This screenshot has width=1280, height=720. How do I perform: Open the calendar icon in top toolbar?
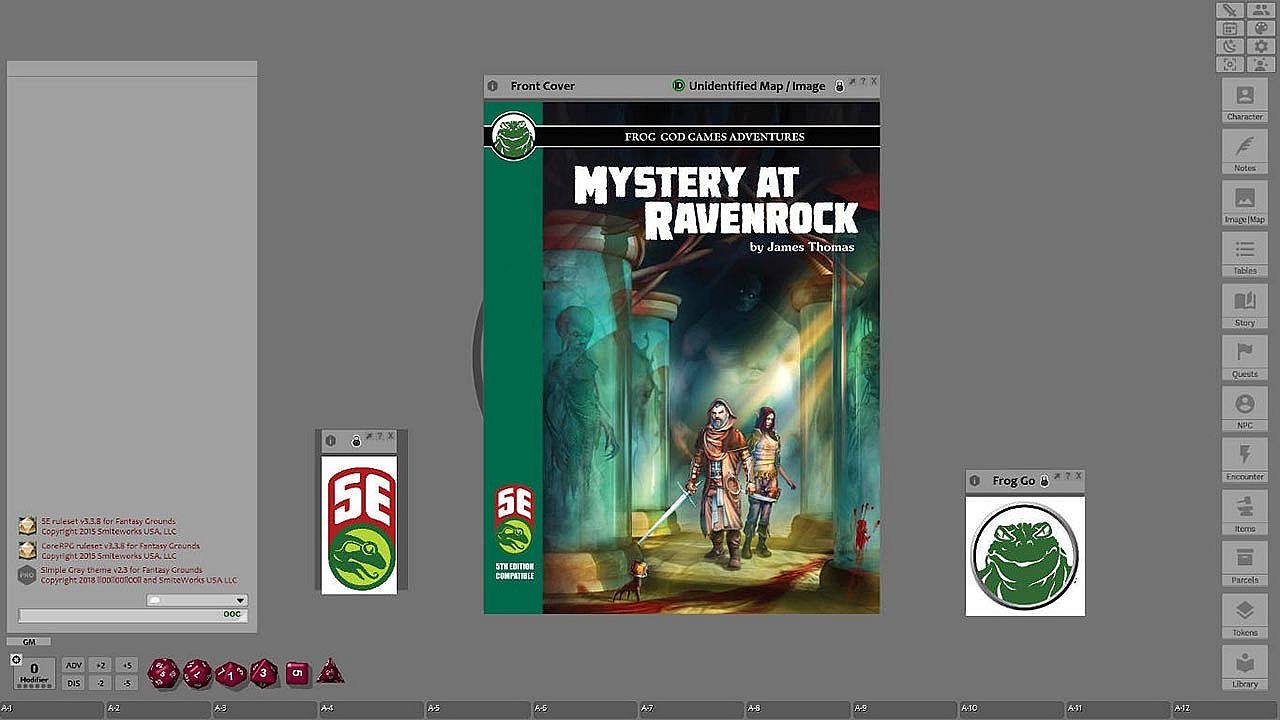1230,29
